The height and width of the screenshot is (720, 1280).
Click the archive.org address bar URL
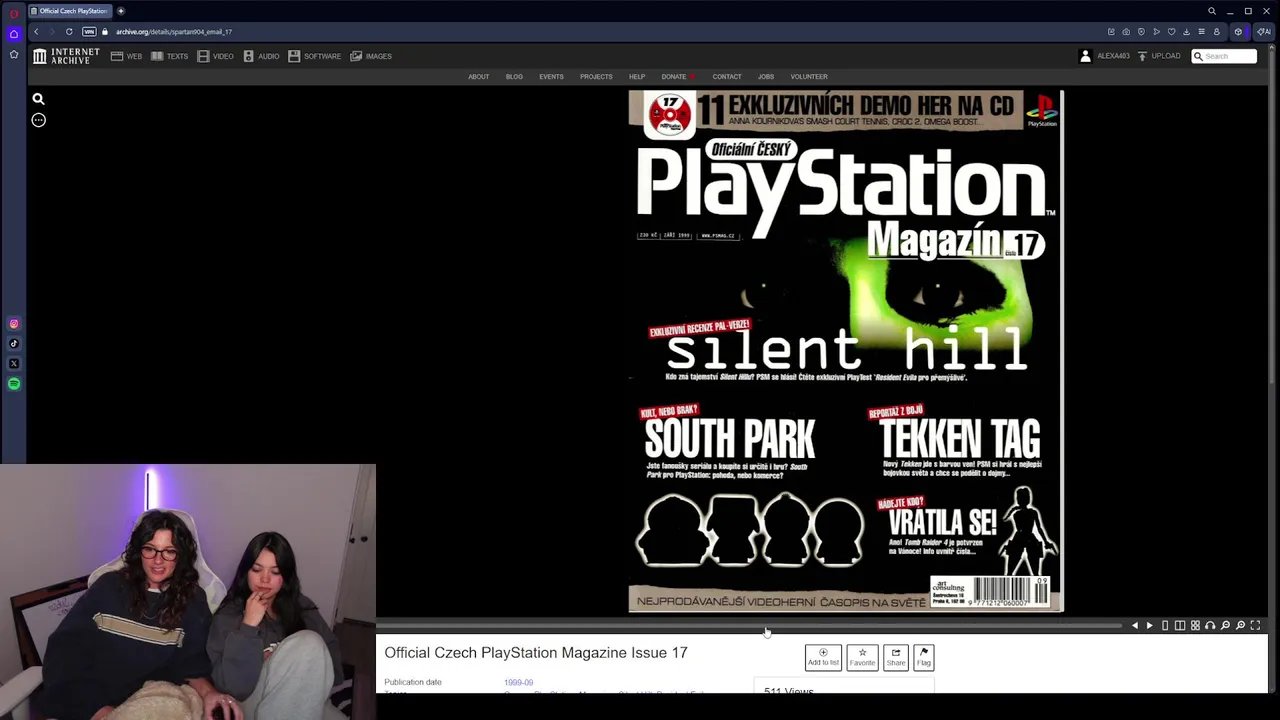point(174,32)
